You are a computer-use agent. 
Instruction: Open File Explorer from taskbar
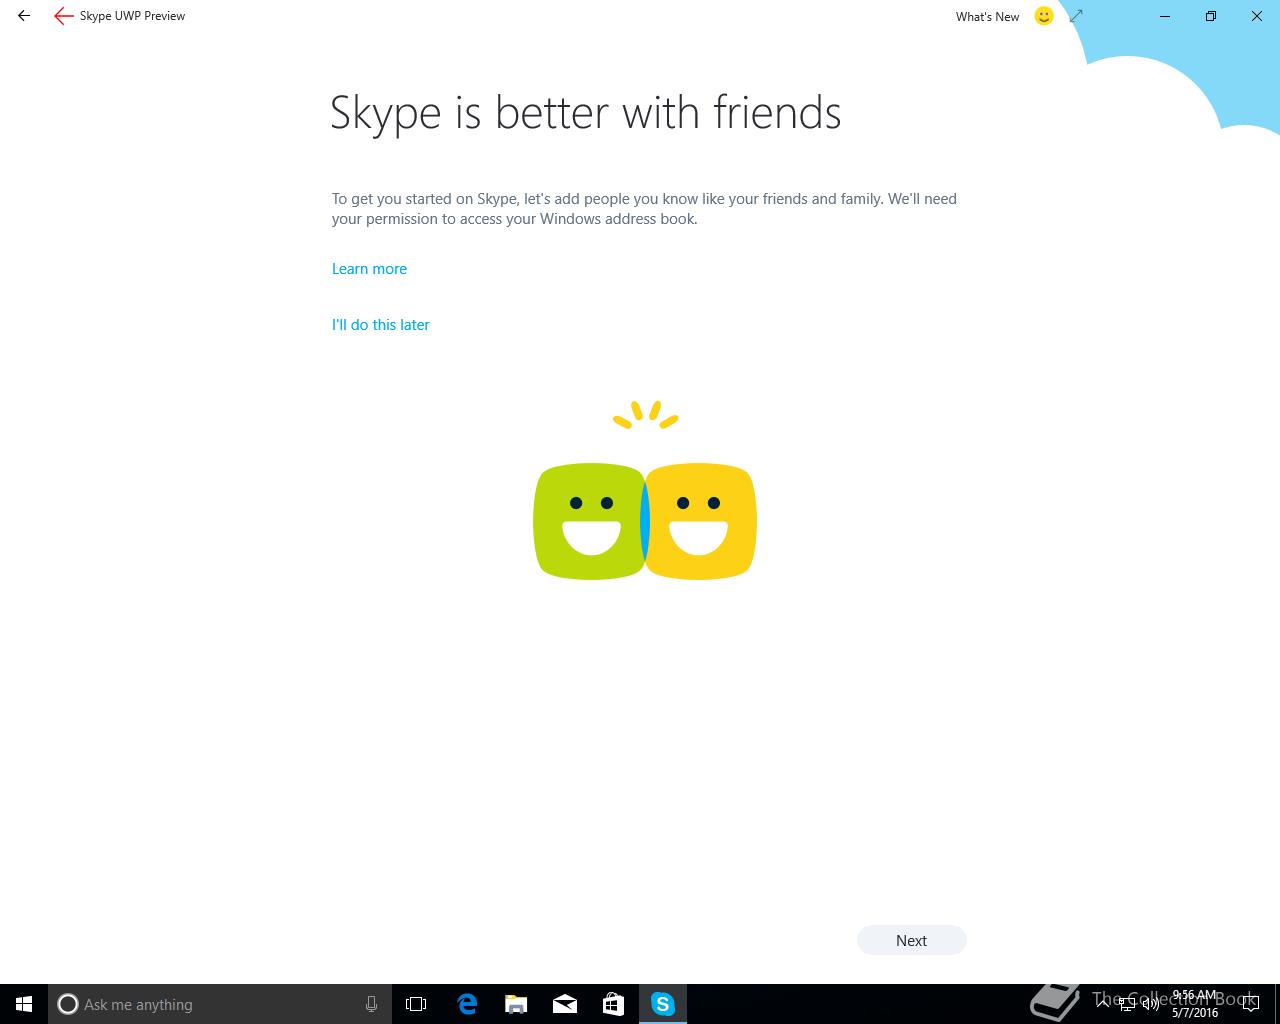pos(516,1004)
